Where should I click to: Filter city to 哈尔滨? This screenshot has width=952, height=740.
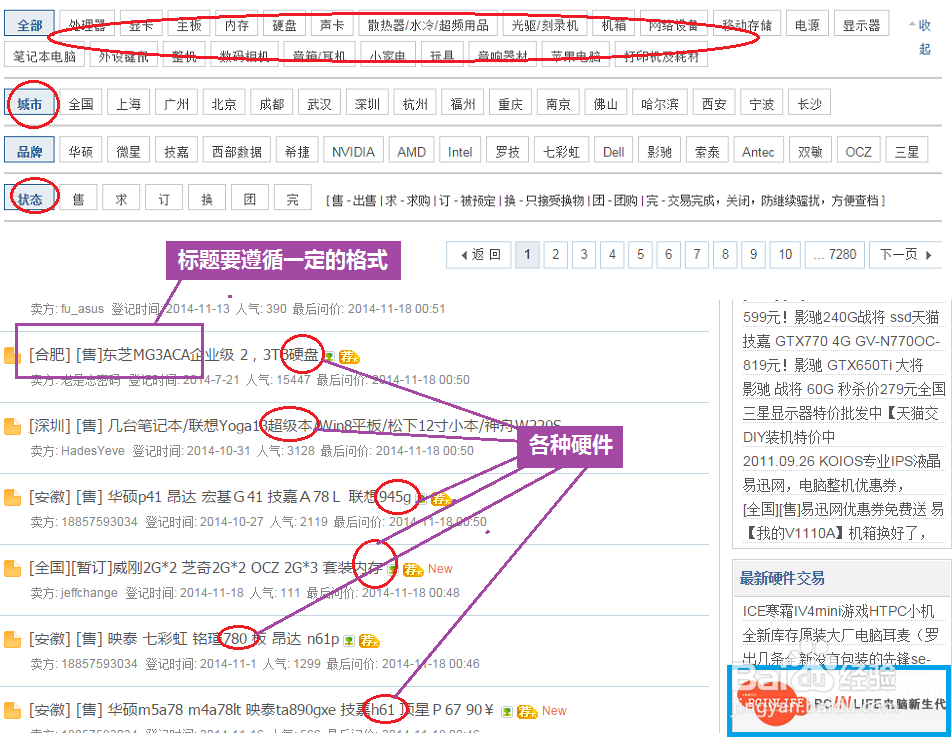tap(659, 104)
